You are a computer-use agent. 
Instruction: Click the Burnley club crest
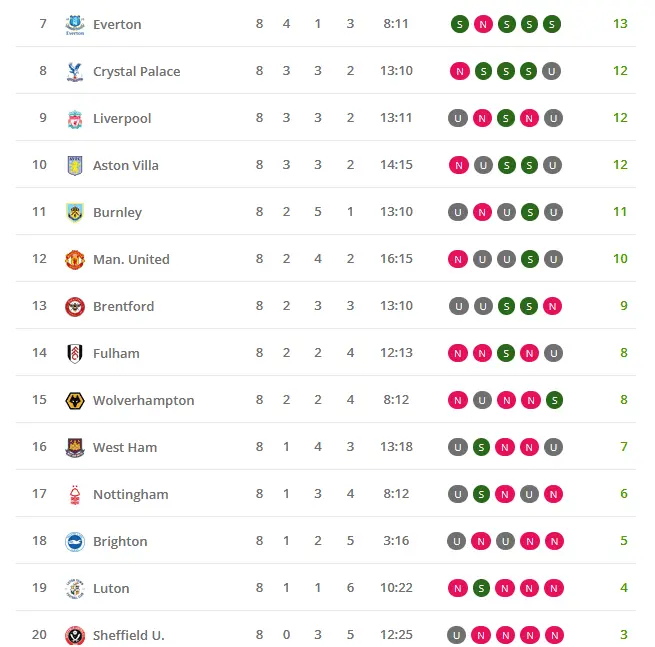click(x=75, y=212)
